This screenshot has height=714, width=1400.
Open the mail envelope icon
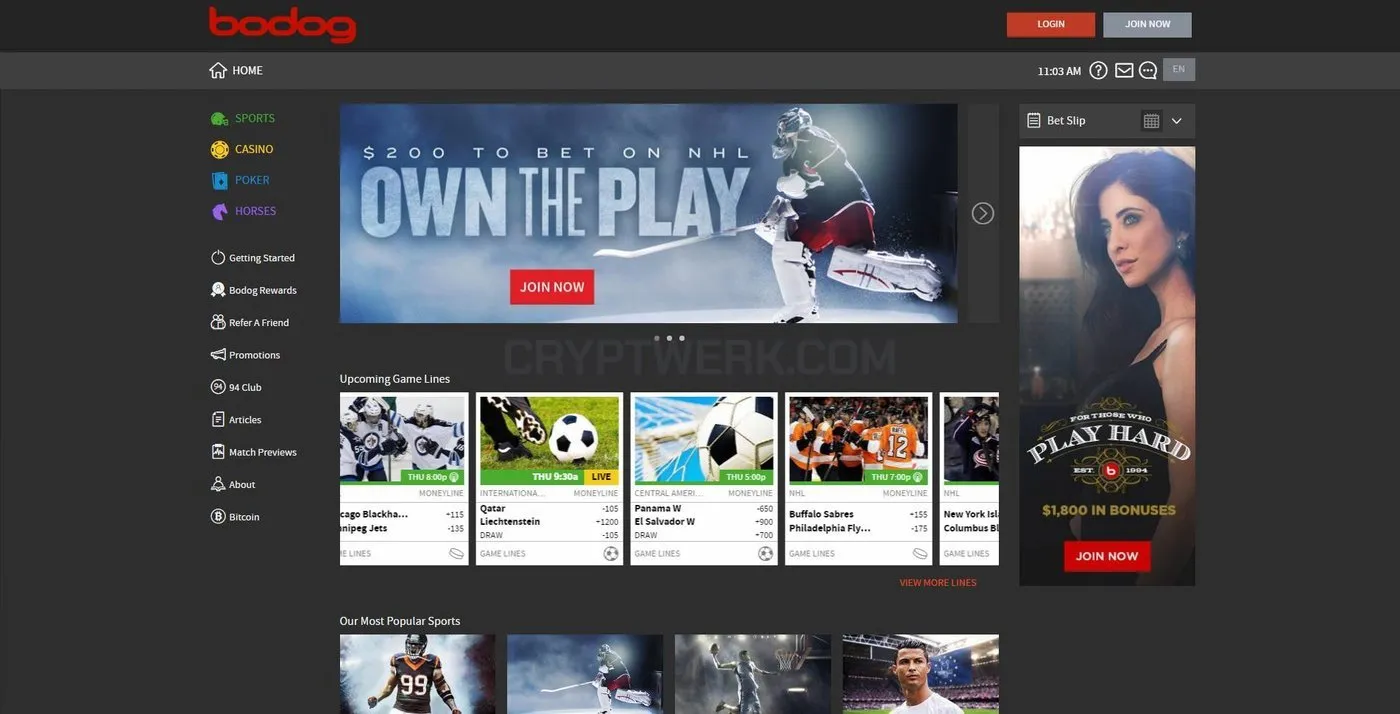coord(1124,70)
